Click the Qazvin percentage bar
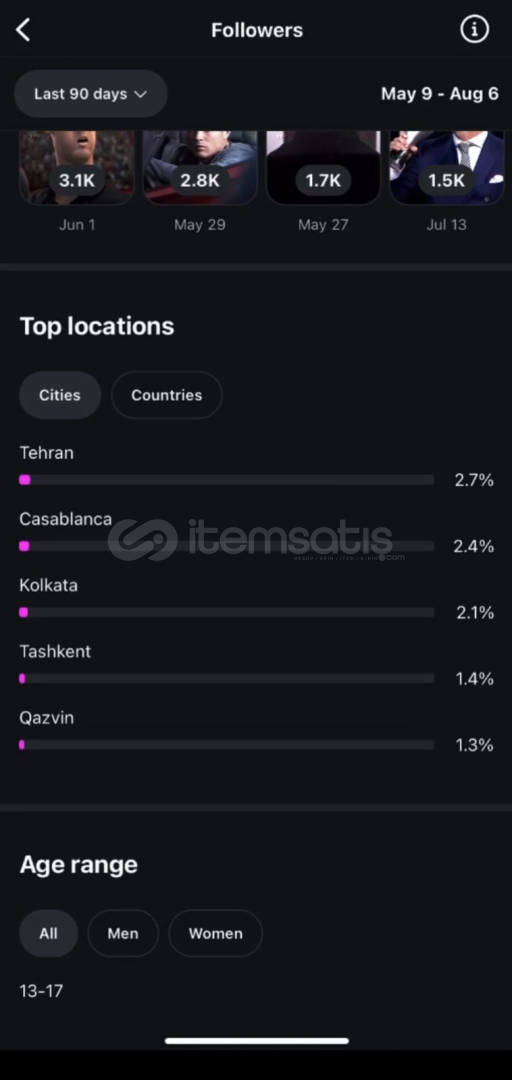 tap(227, 745)
